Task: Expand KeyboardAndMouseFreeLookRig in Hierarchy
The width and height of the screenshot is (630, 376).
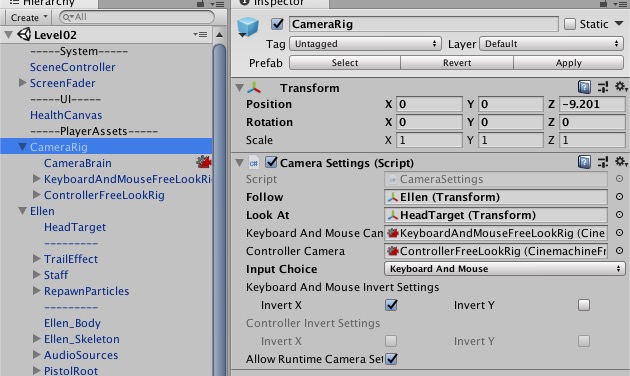Action: (37, 179)
